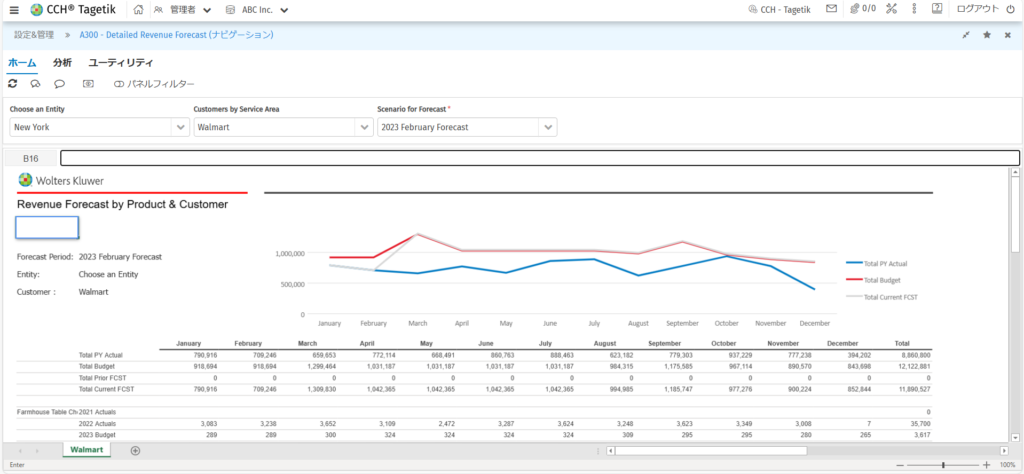This screenshot has height=474, width=1024.
Task: Click the formula bar input field
Action: point(539,158)
